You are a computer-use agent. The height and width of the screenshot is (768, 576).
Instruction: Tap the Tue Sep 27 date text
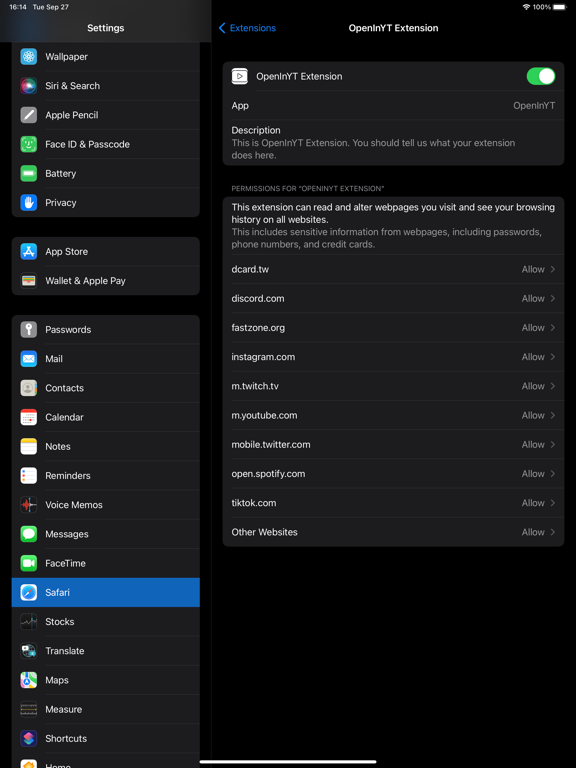[x=50, y=7]
